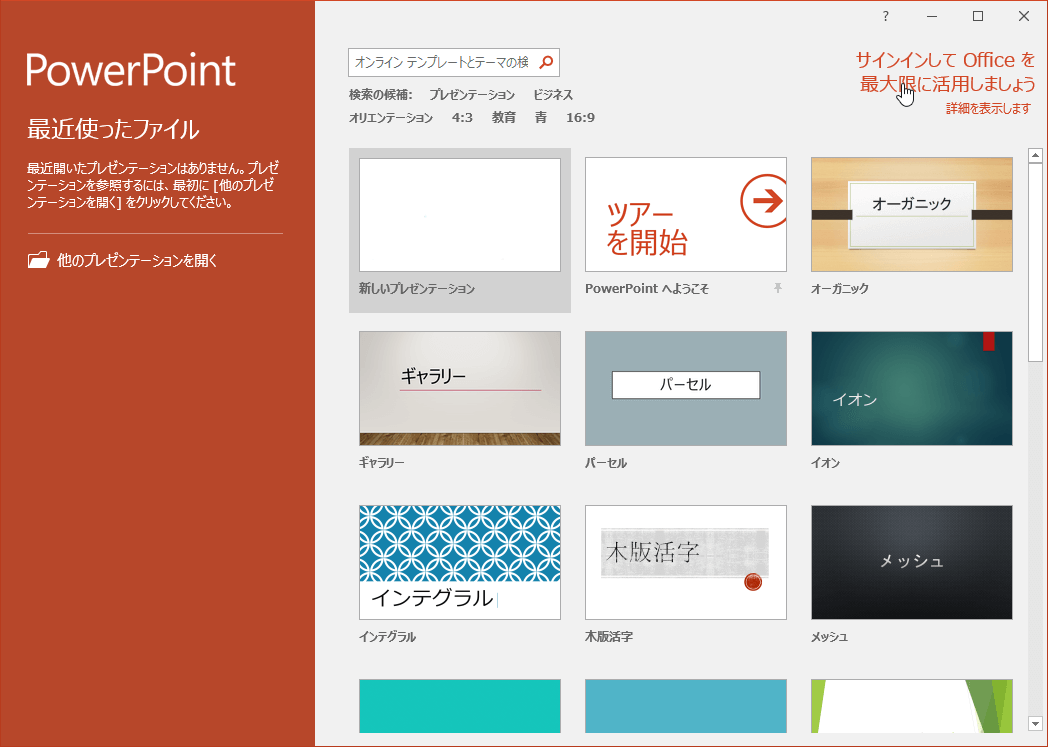Click the folder icon to open other presentations

(x=38, y=260)
